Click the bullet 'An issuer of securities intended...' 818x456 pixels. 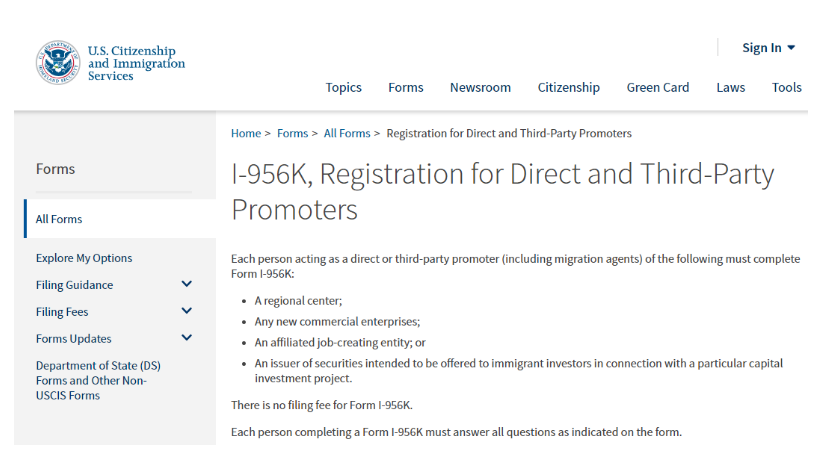[519, 371]
